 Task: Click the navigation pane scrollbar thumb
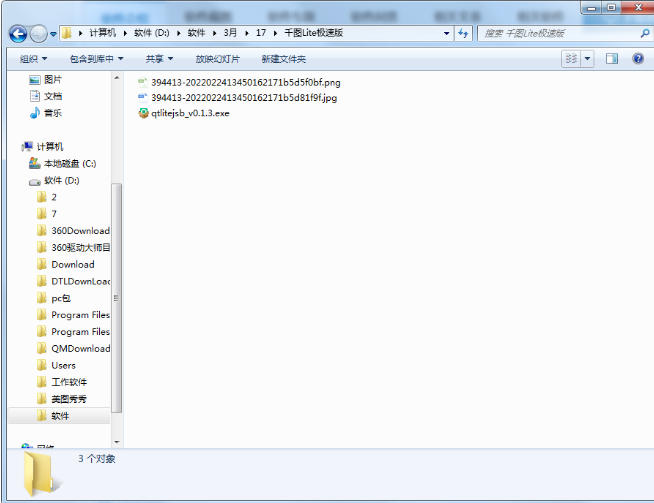click(x=117, y=298)
